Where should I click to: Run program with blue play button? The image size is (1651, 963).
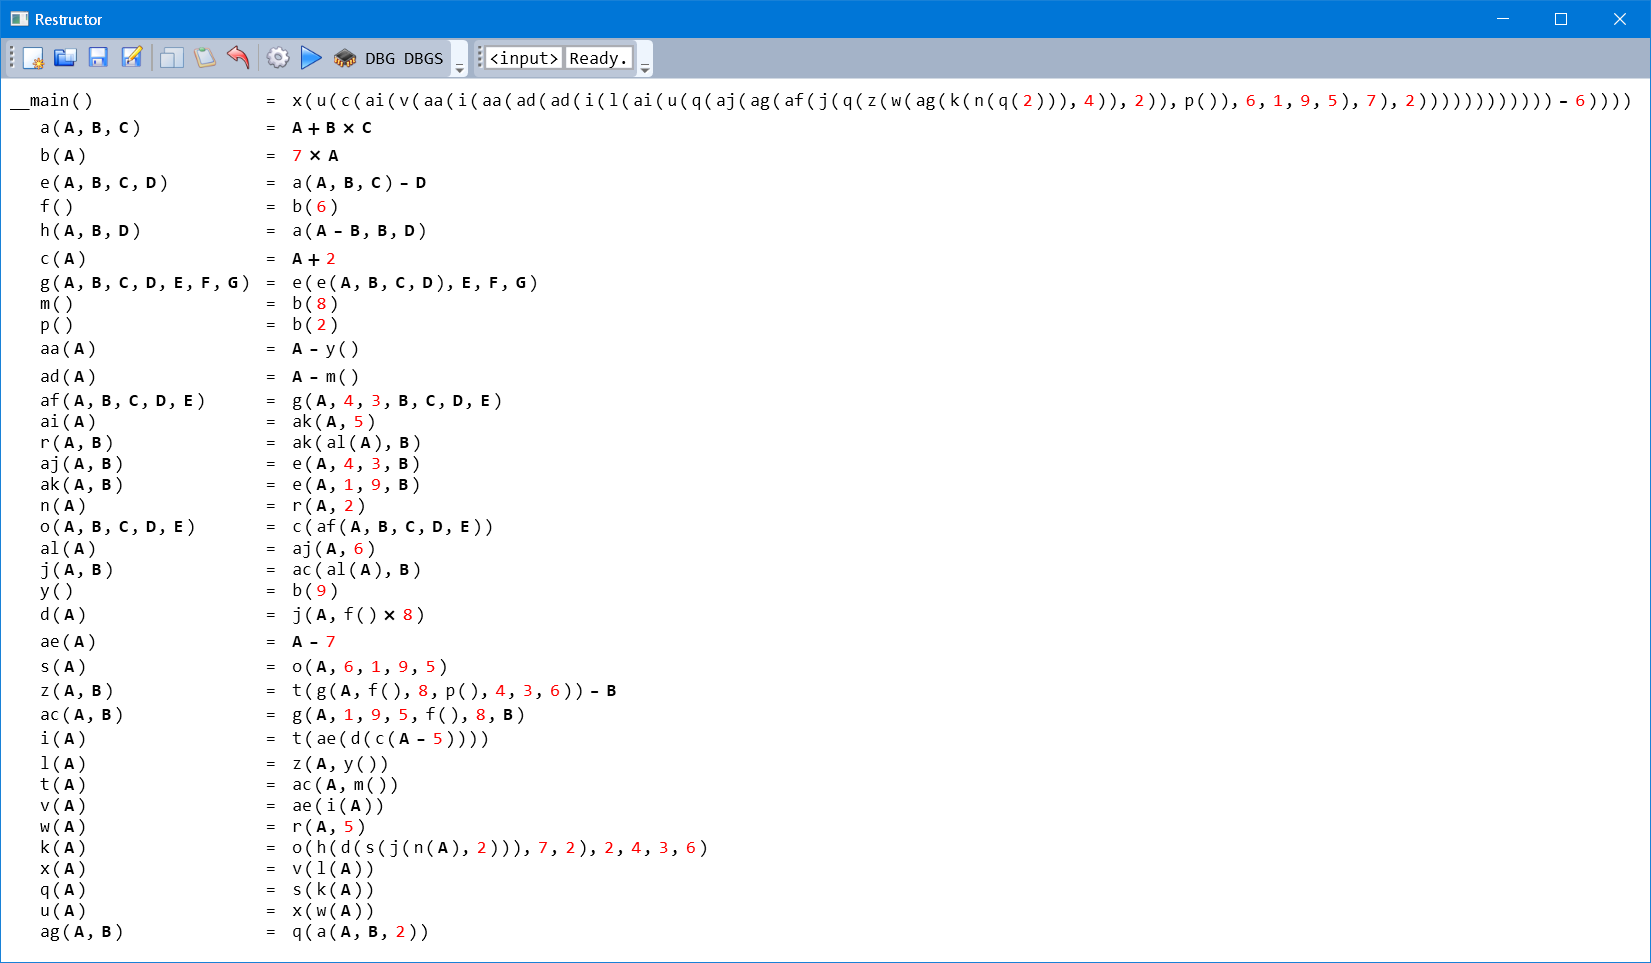coord(311,58)
